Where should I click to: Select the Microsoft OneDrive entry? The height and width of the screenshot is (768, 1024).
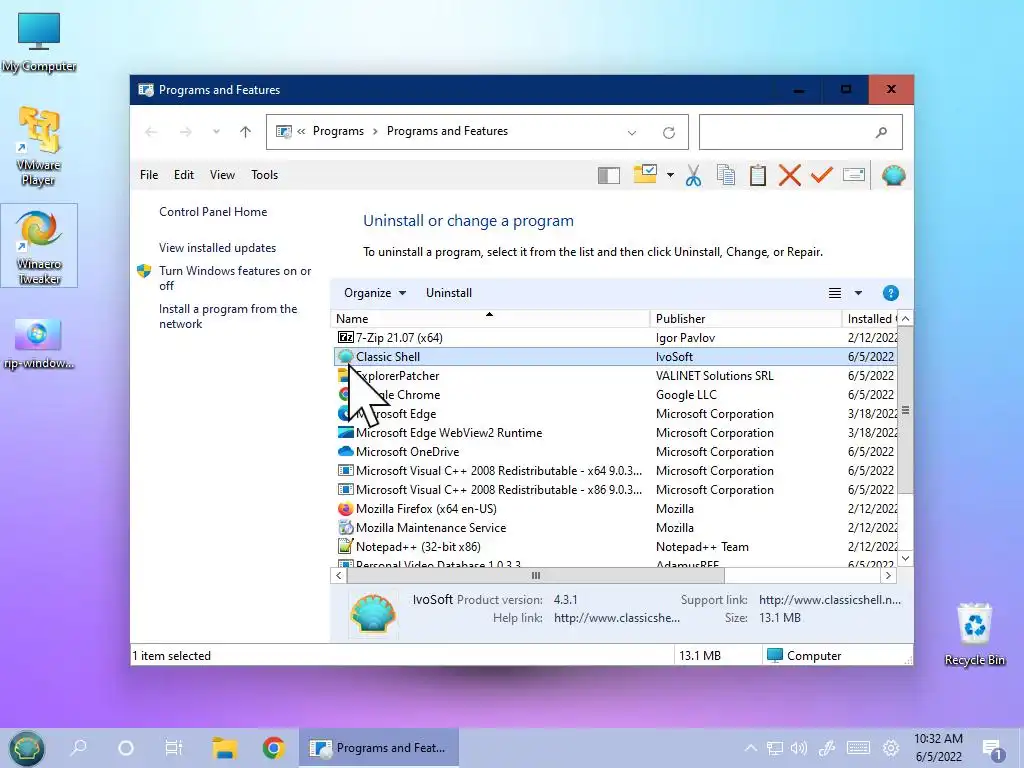[614, 451]
